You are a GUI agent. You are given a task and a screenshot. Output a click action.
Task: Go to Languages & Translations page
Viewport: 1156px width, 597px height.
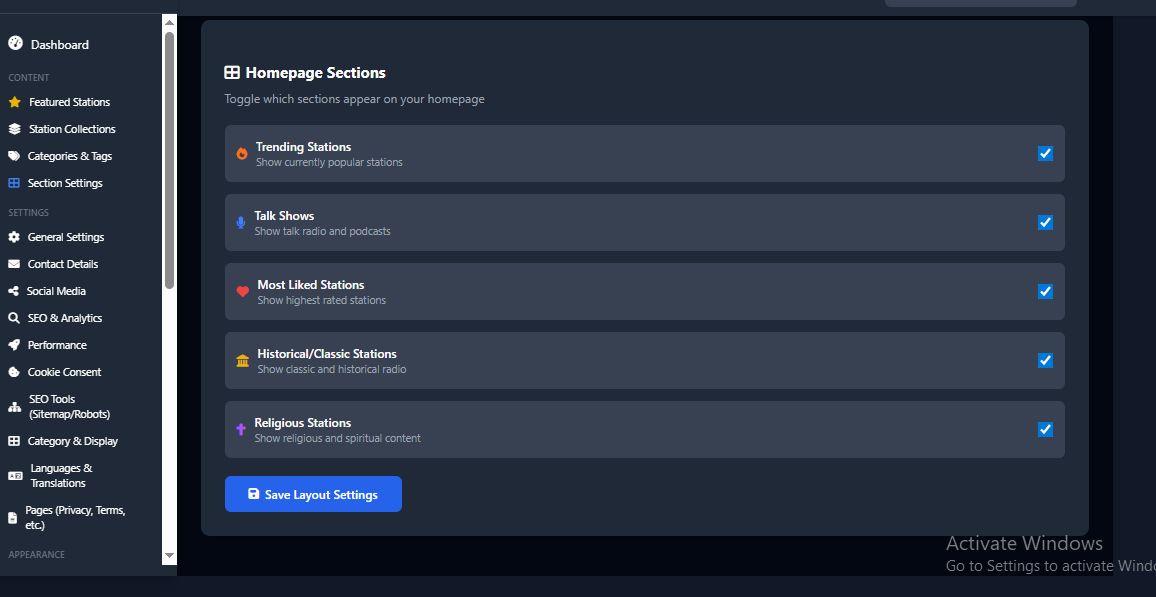pyautogui.click(x=61, y=475)
